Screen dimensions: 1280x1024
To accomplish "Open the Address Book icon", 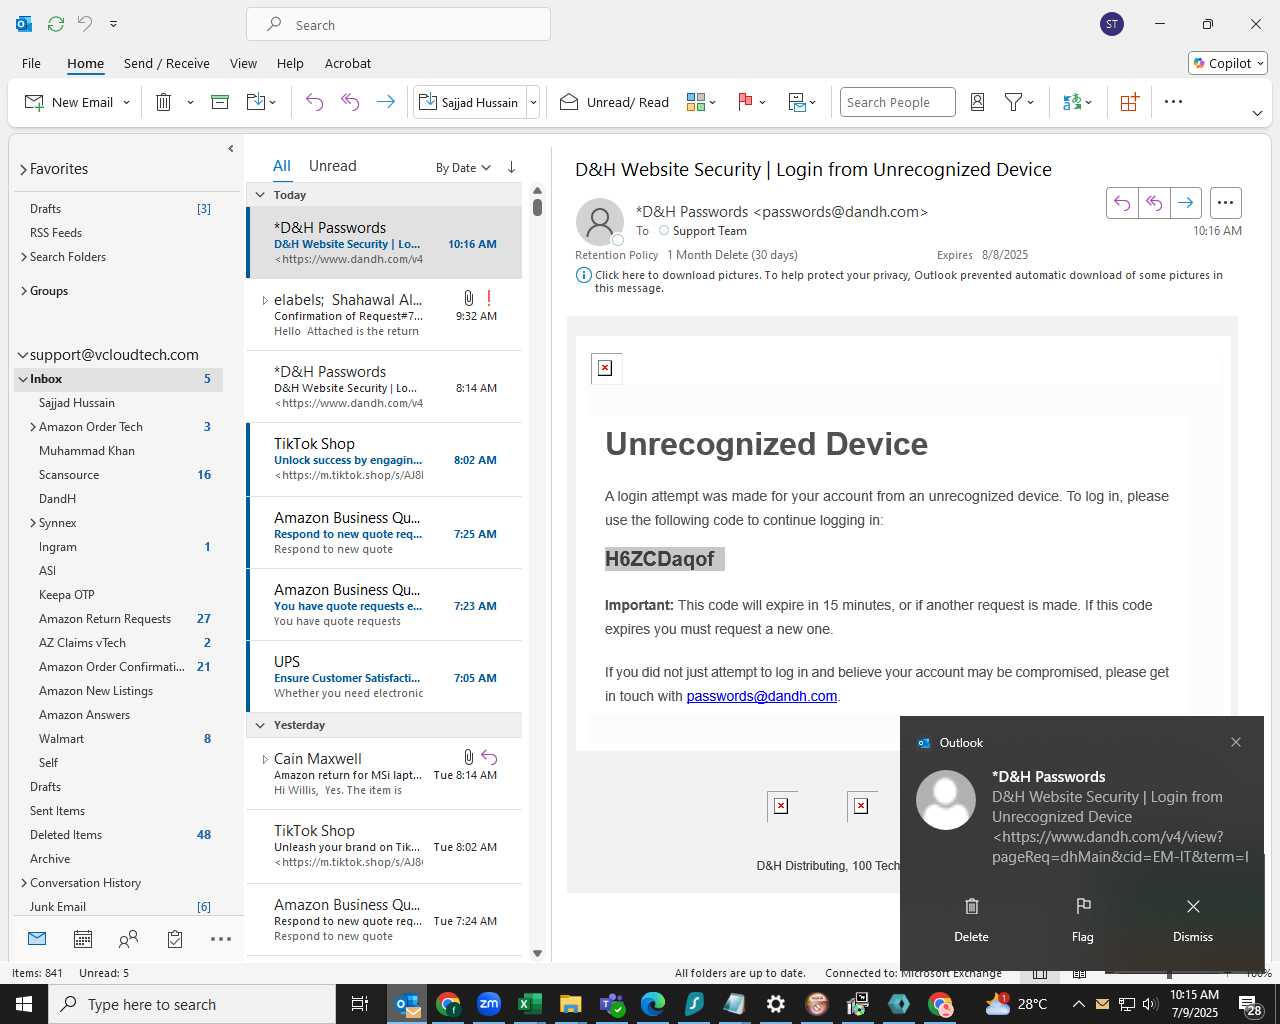I will point(978,102).
